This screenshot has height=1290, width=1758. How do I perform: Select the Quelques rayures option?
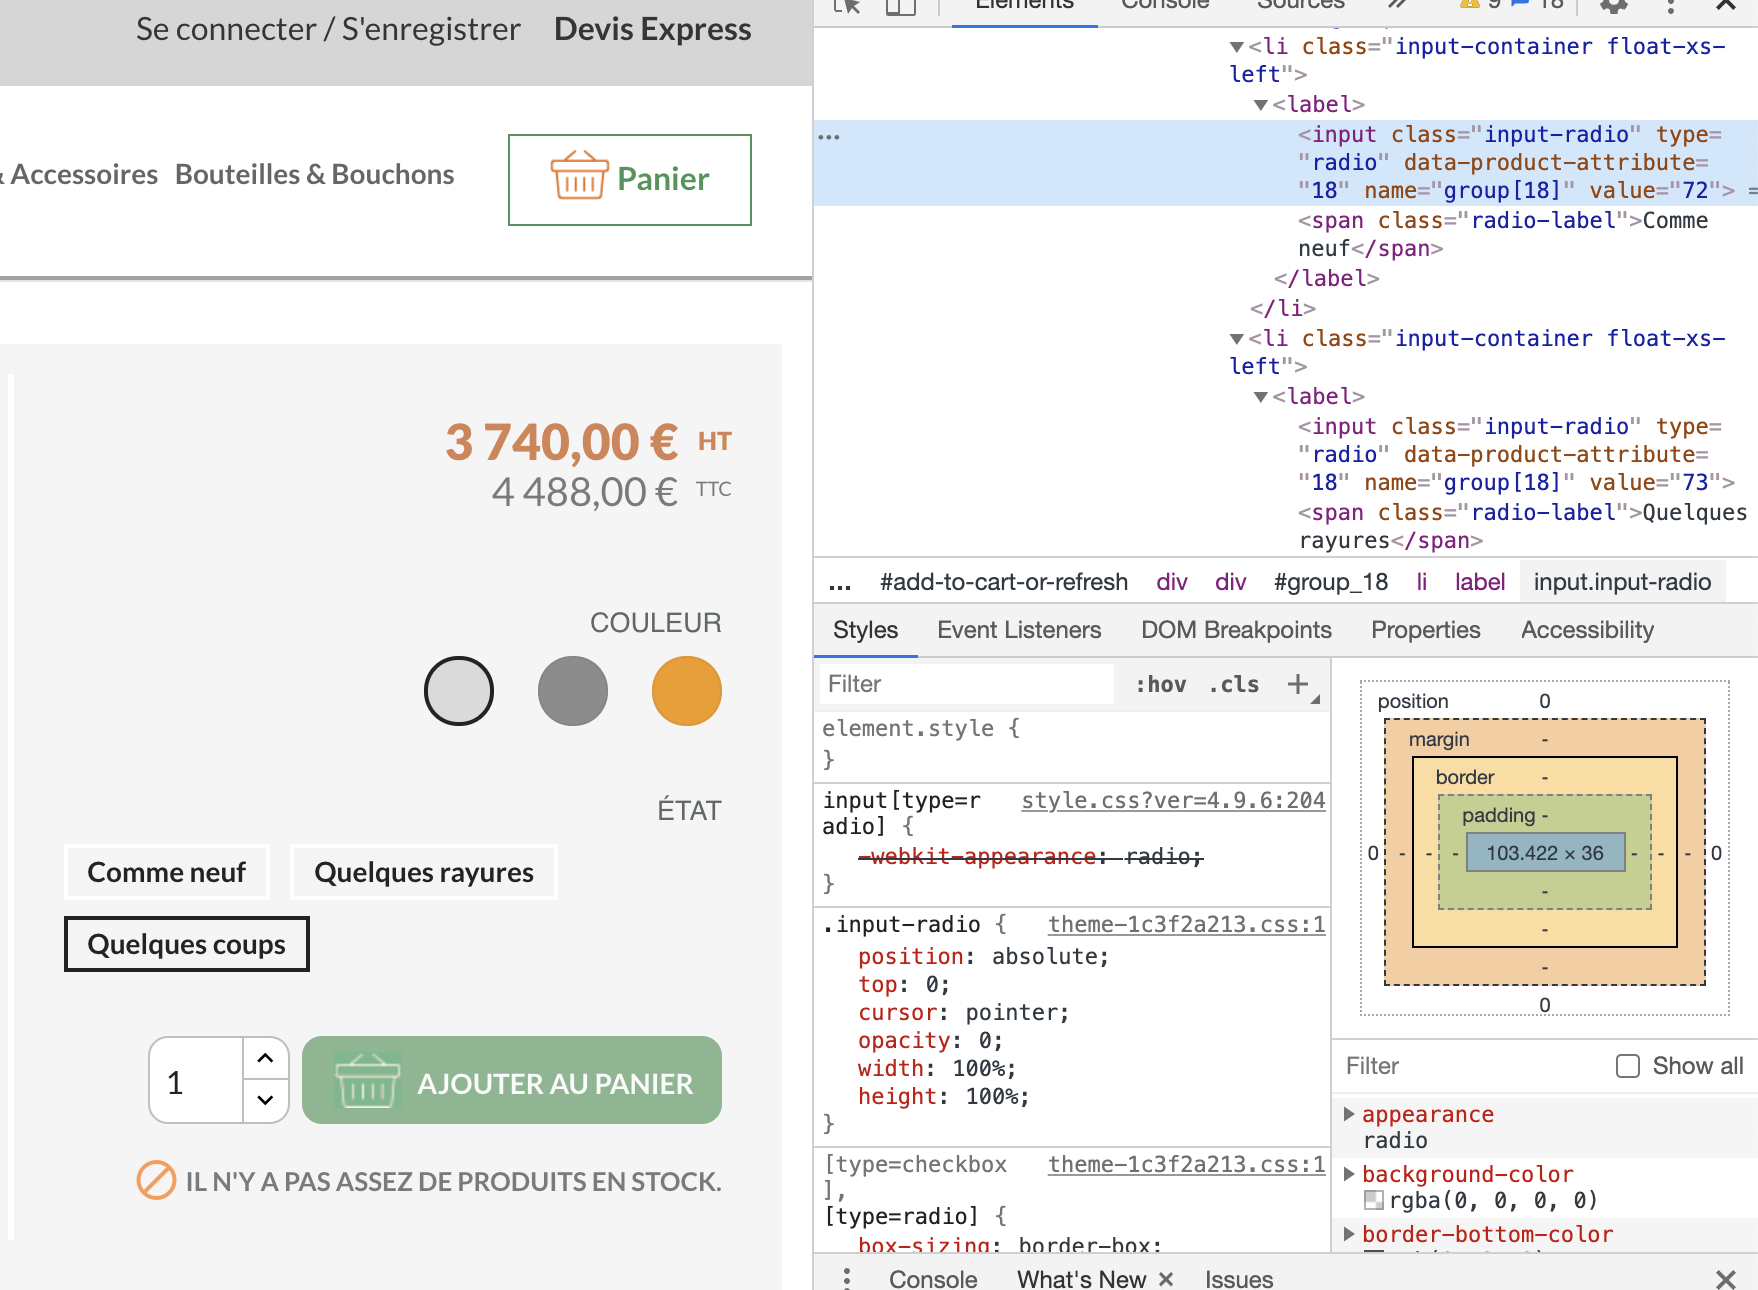point(424,872)
